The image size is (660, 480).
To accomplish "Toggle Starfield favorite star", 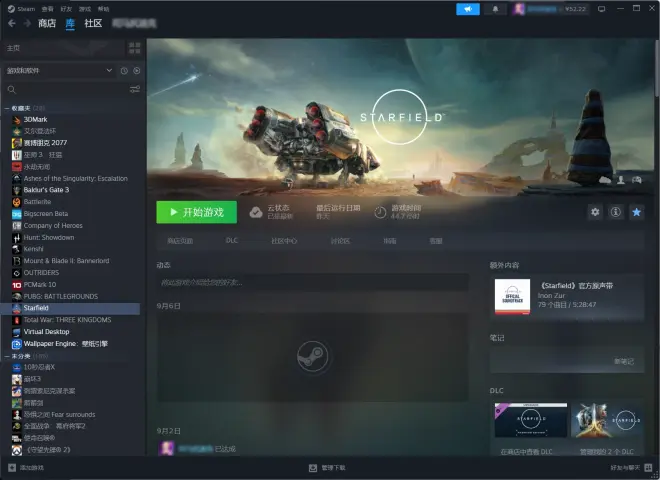I will [x=636, y=212].
